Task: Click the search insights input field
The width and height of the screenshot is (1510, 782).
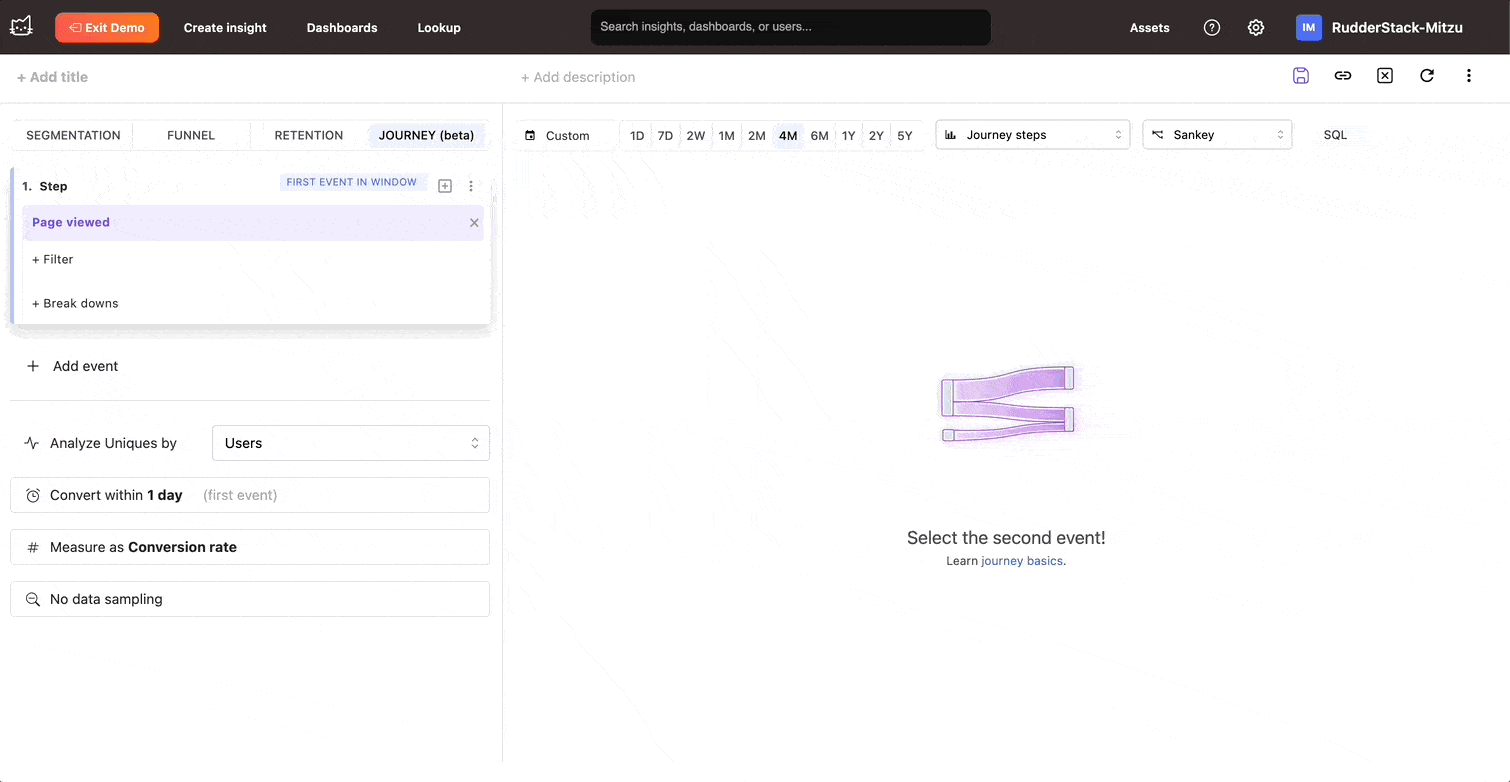Action: (x=790, y=27)
